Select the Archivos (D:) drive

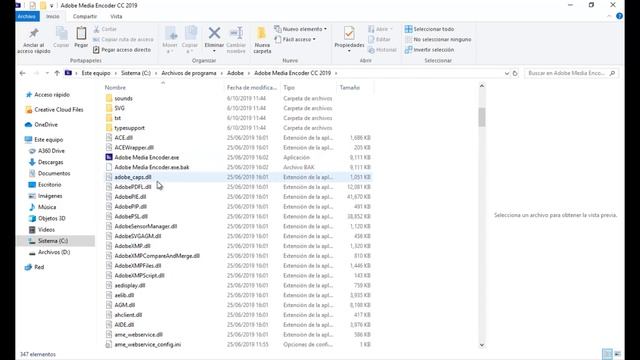[49, 252]
